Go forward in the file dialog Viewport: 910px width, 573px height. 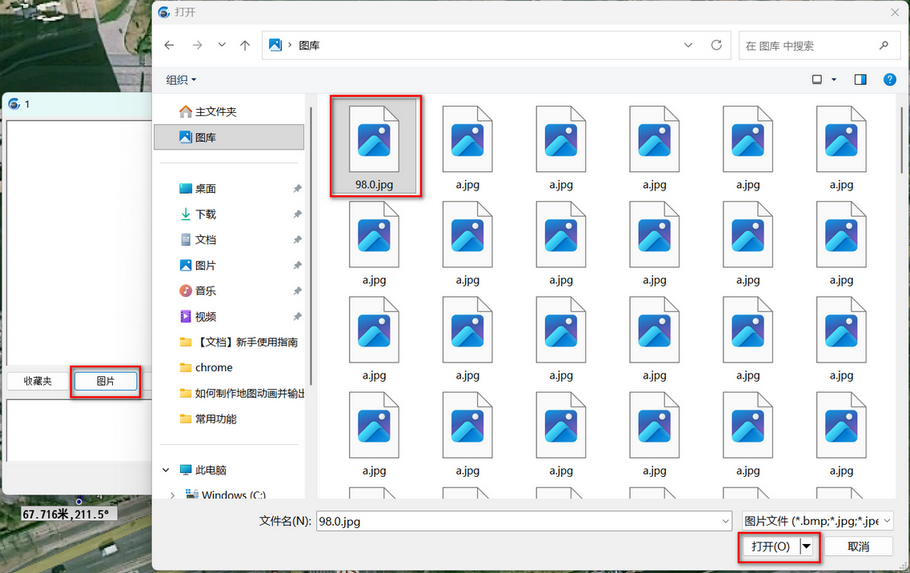click(x=197, y=45)
